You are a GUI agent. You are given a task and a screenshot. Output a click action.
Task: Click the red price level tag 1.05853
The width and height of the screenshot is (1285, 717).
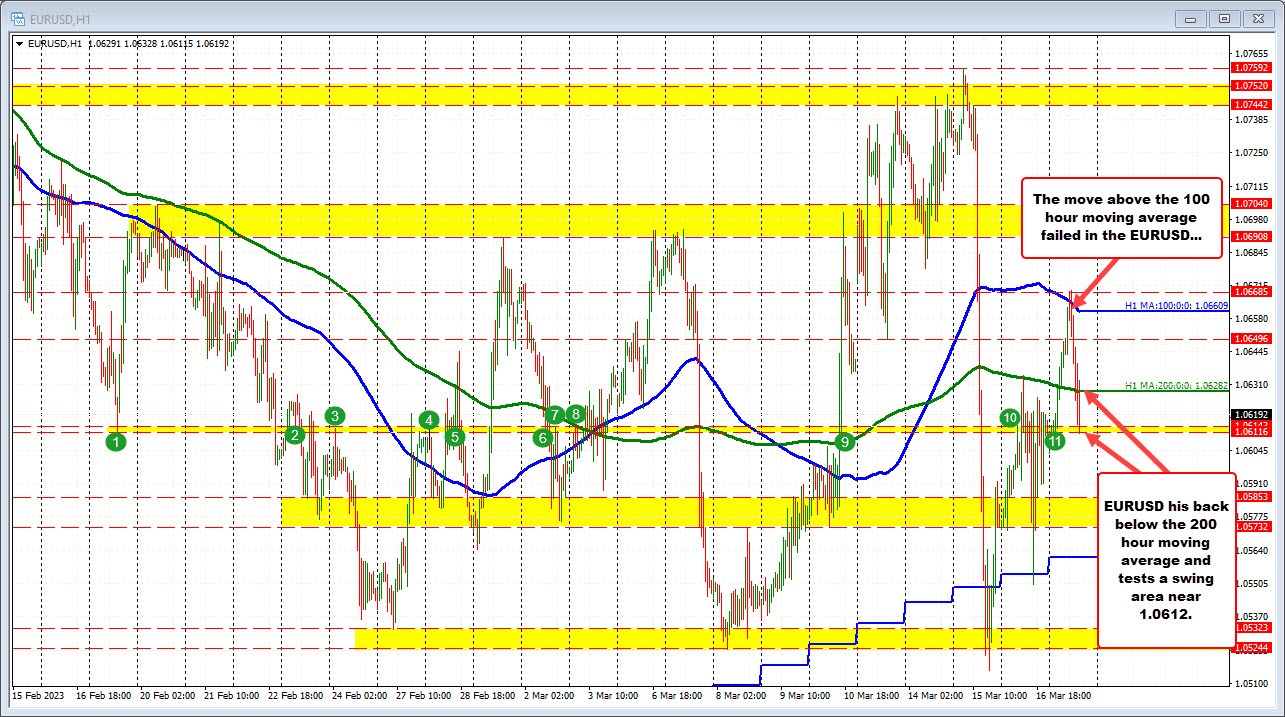coord(1251,497)
